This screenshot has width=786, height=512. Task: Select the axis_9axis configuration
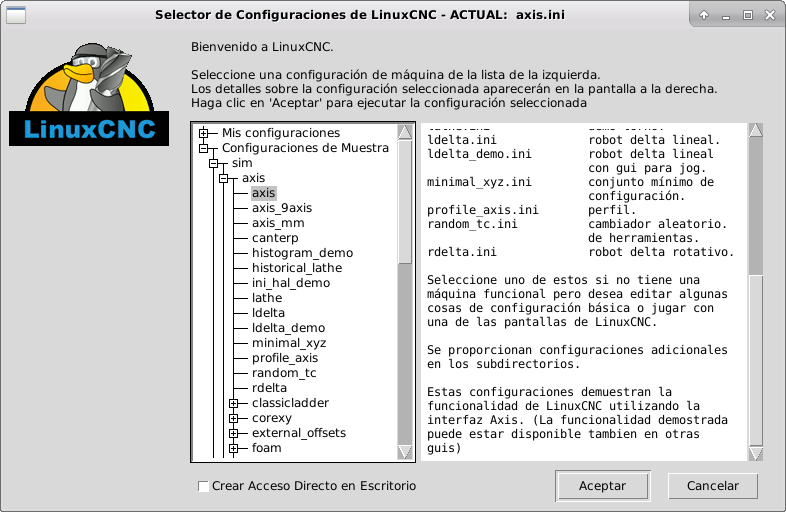click(281, 208)
